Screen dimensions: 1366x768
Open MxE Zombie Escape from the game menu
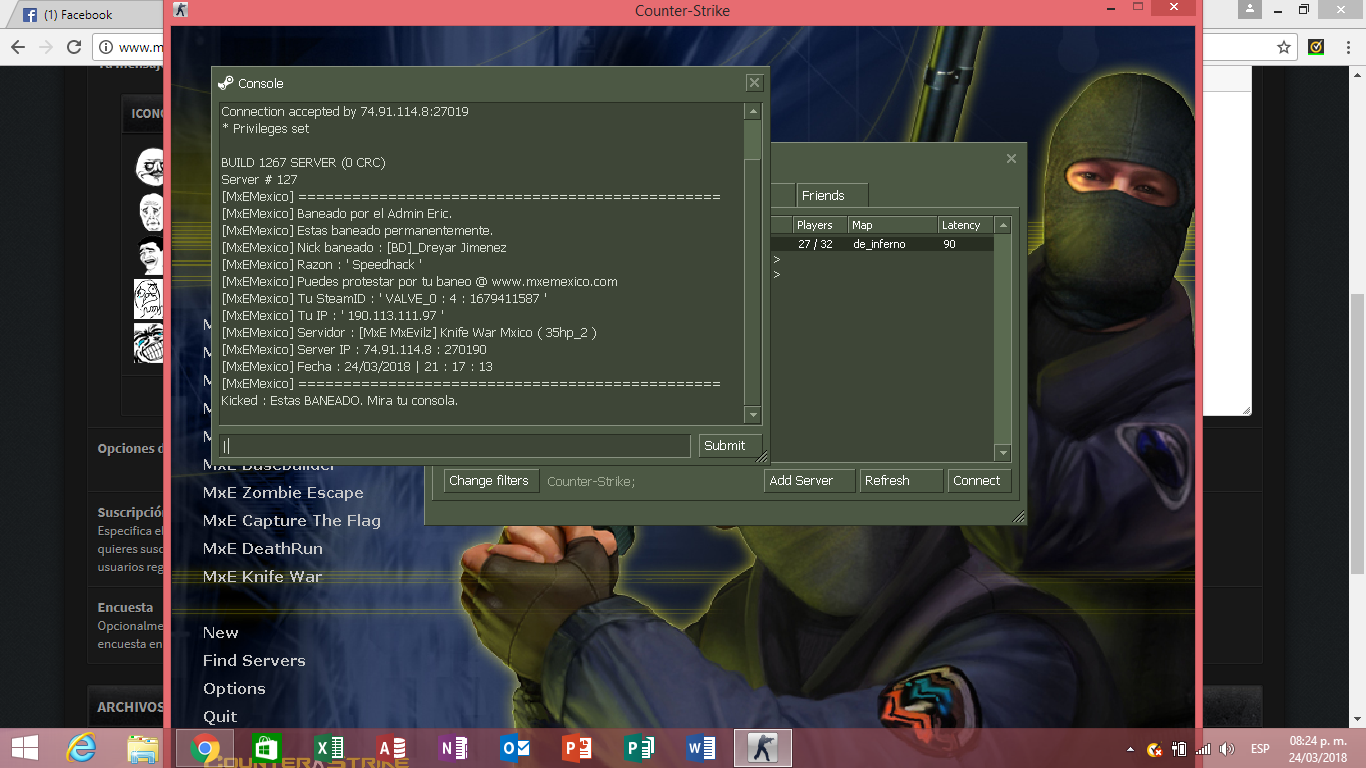click(283, 493)
